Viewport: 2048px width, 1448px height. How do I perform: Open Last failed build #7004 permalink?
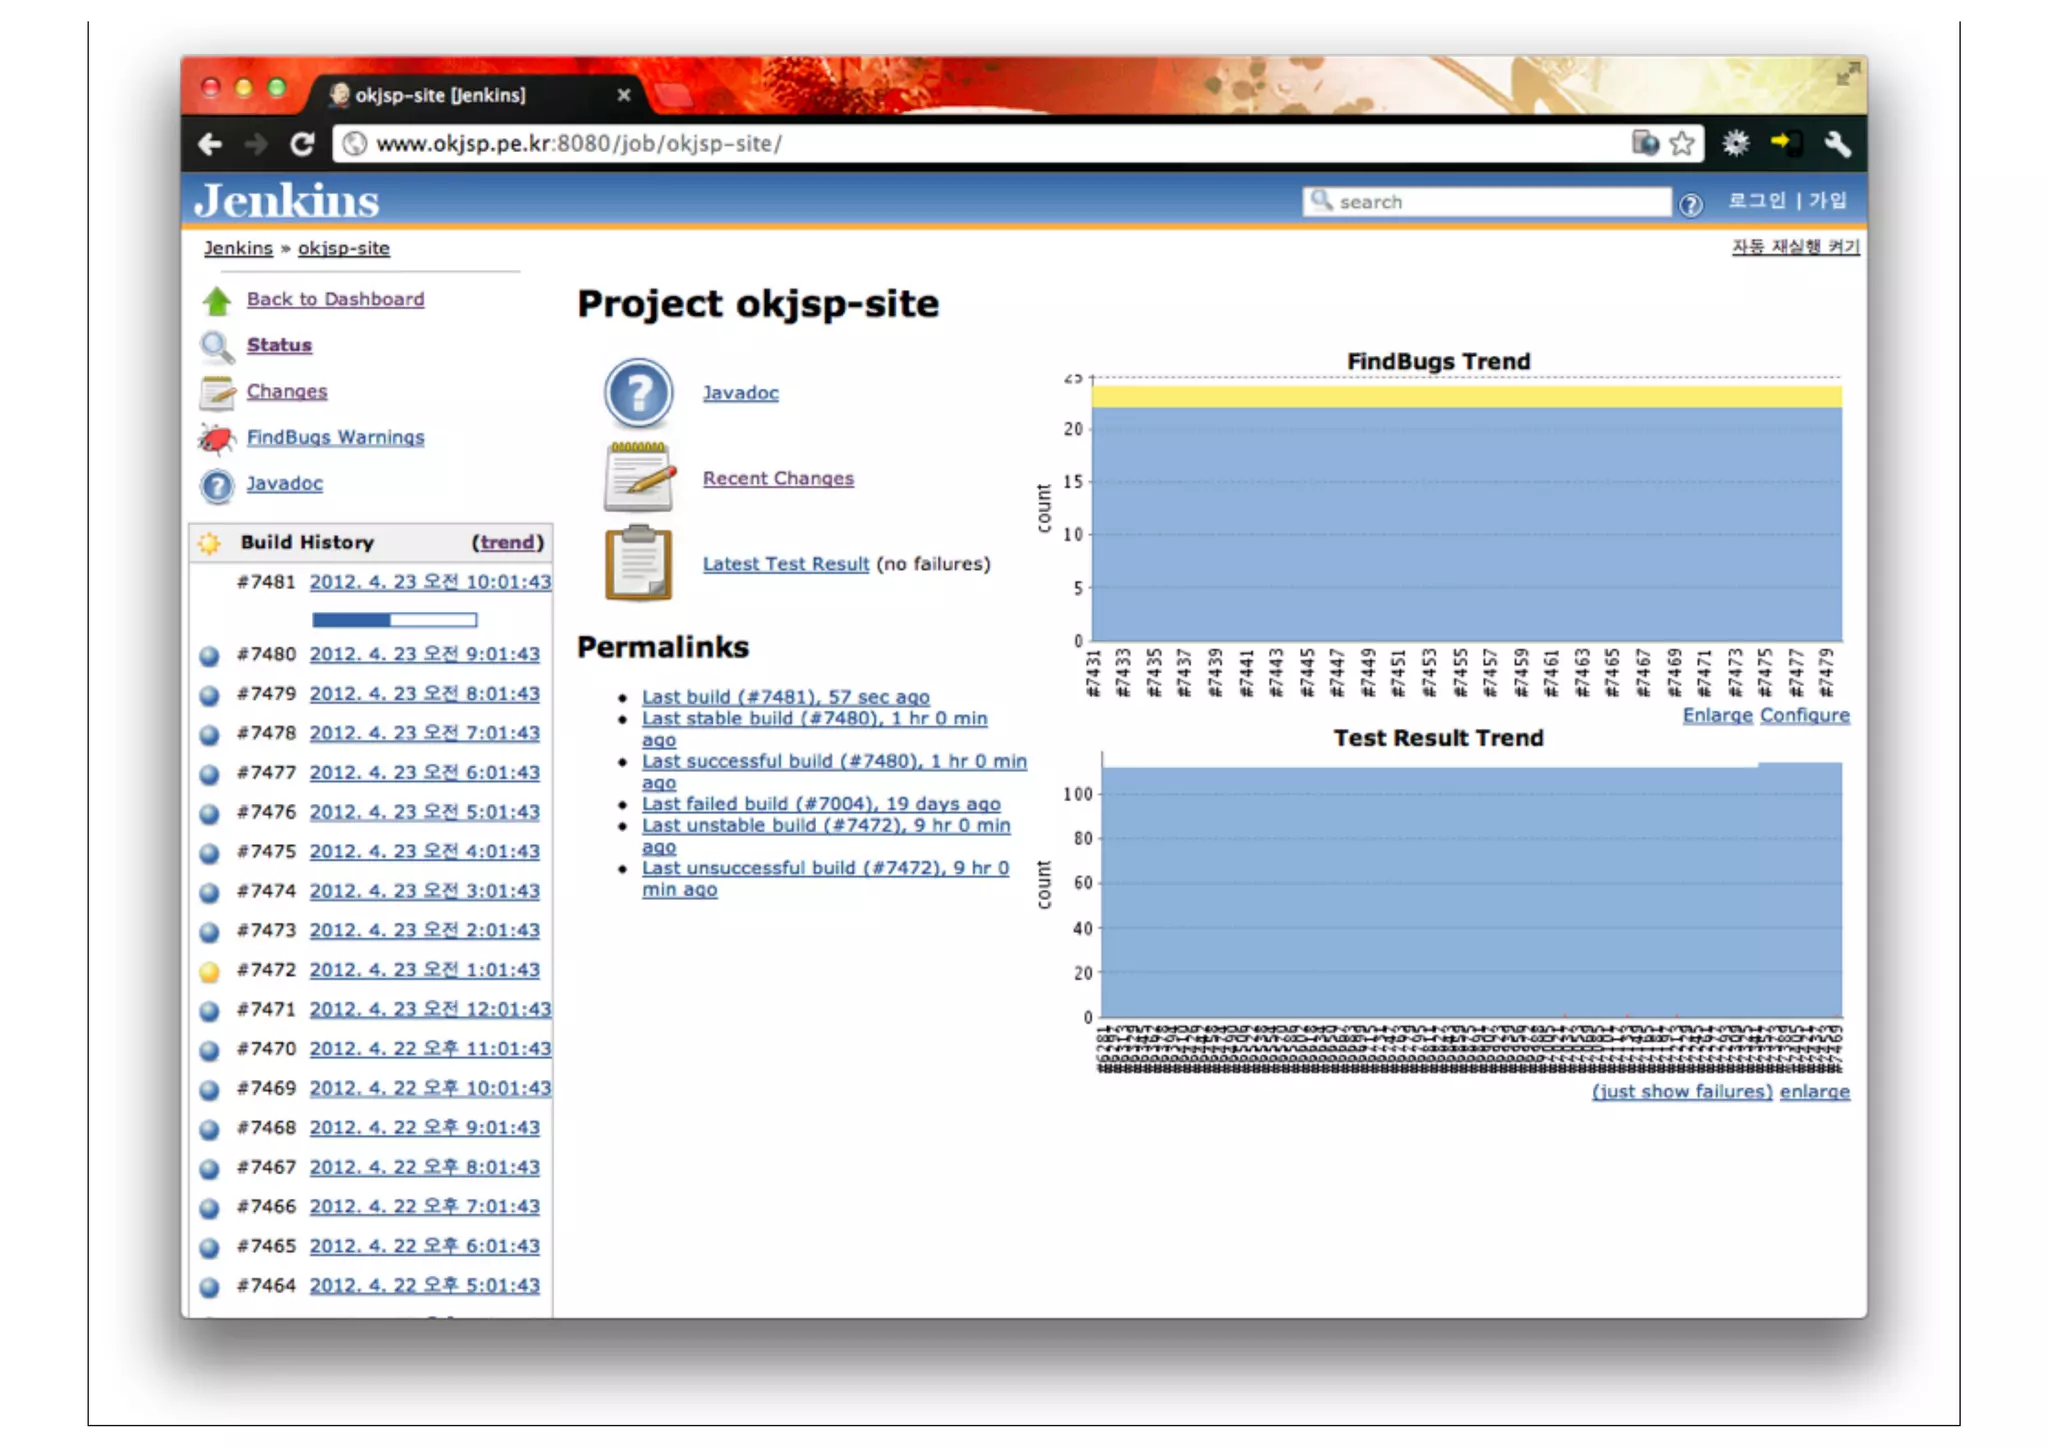(x=820, y=804)
